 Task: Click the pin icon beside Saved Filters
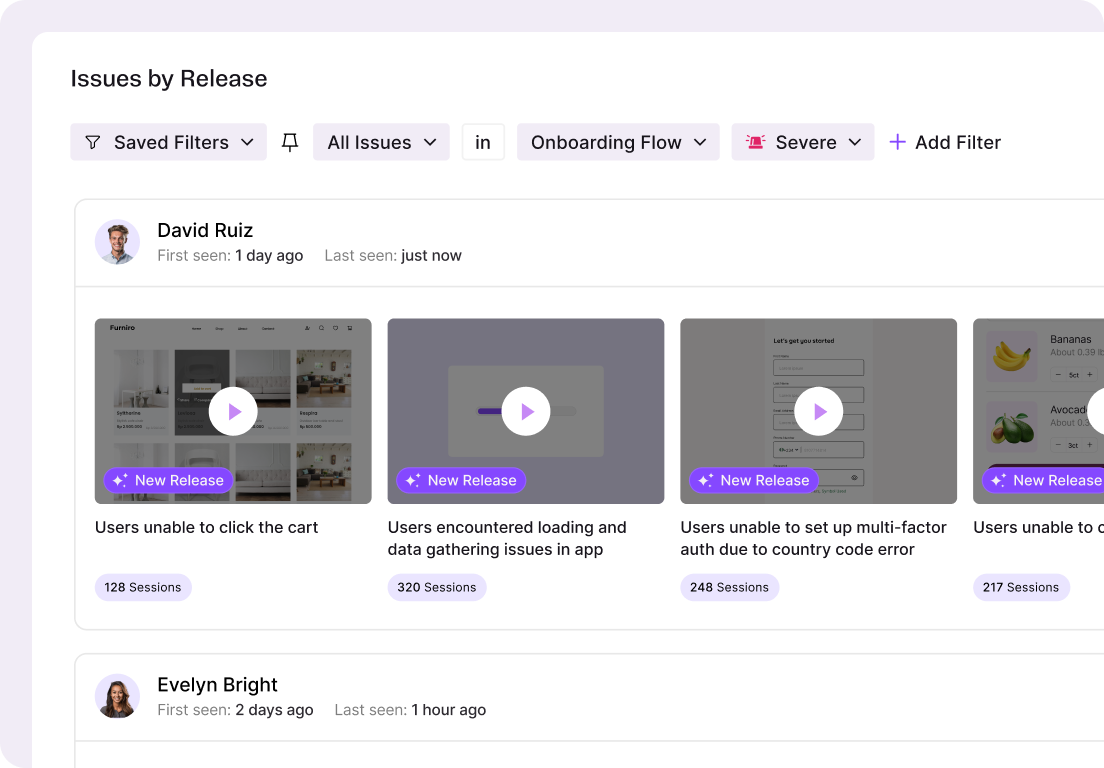click(x=289, y=142)
